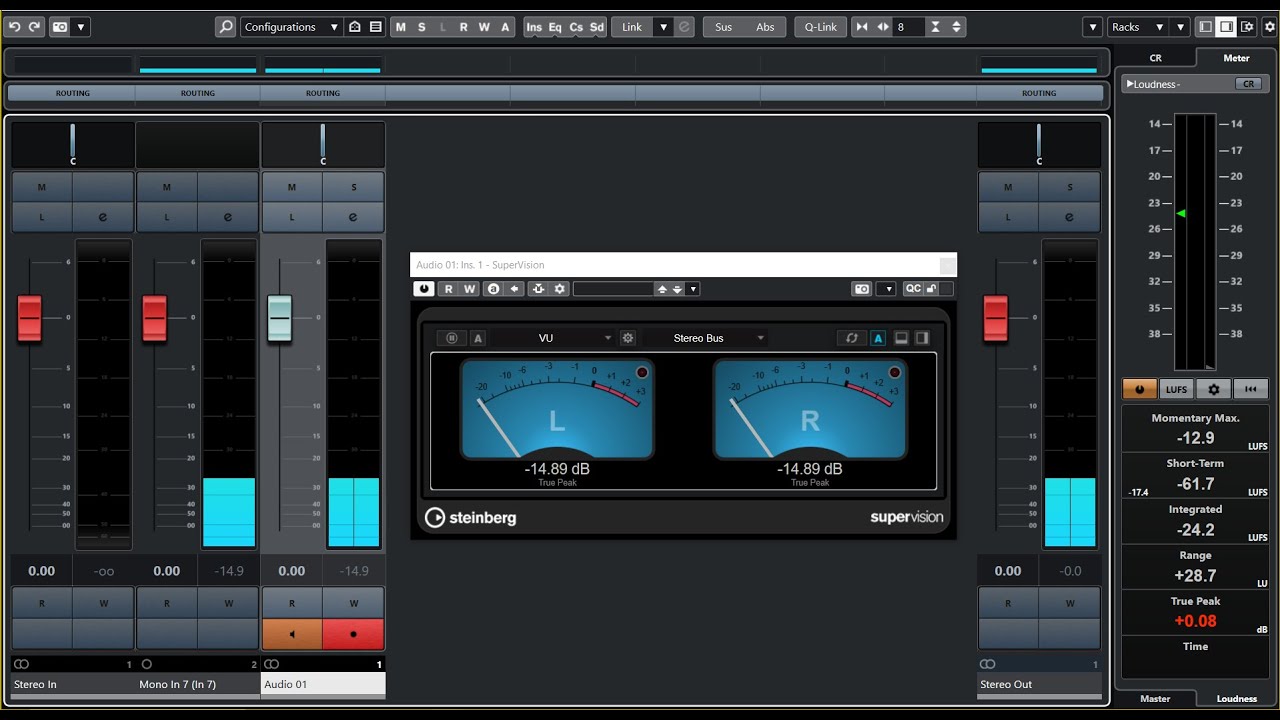Click the Redo arrow icon
1280x720 pixels.
click(35, 27)
